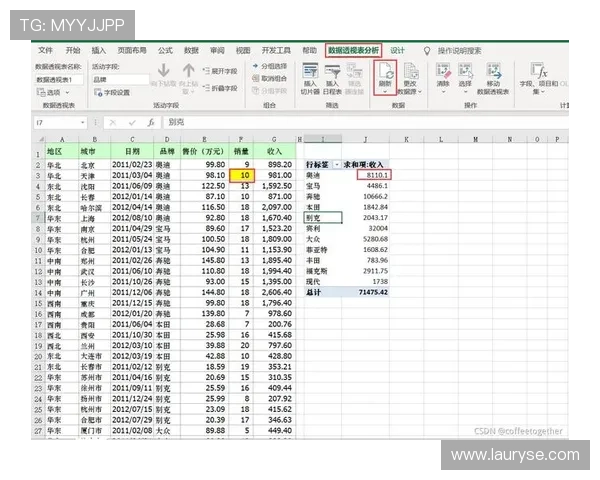Viewport: 600px width, 480px height.
Task: Click 移动数据透视表 move PivotTable icon
Action: coord(493,72)
